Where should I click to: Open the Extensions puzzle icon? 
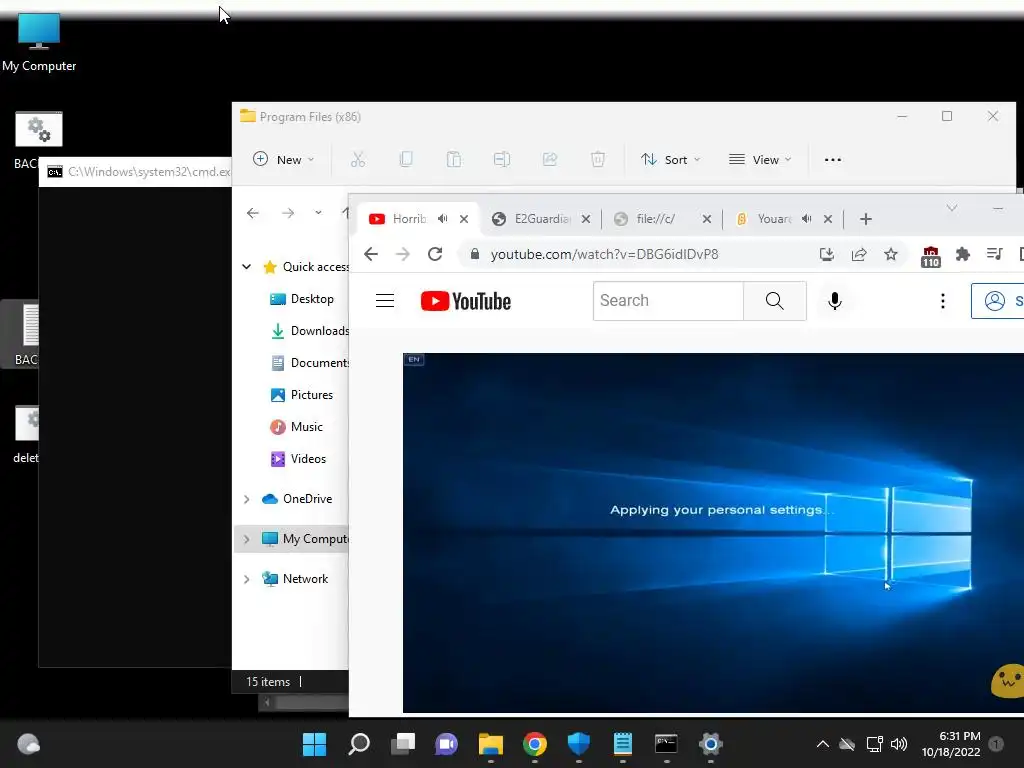[963, 254]
